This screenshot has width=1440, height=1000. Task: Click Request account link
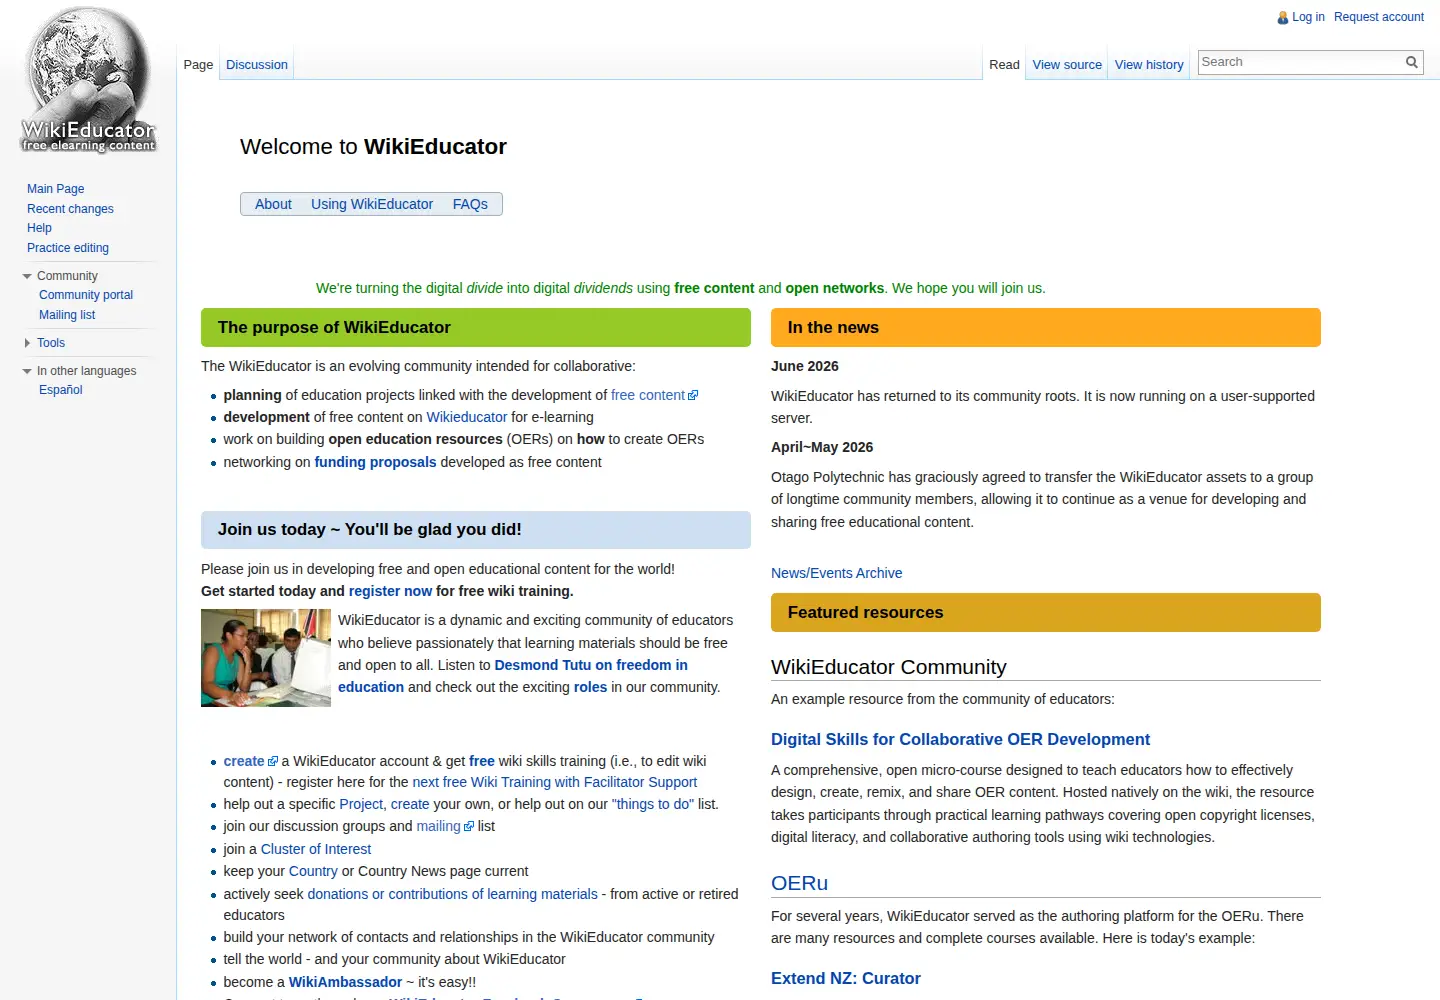[x=1379, y=17]
